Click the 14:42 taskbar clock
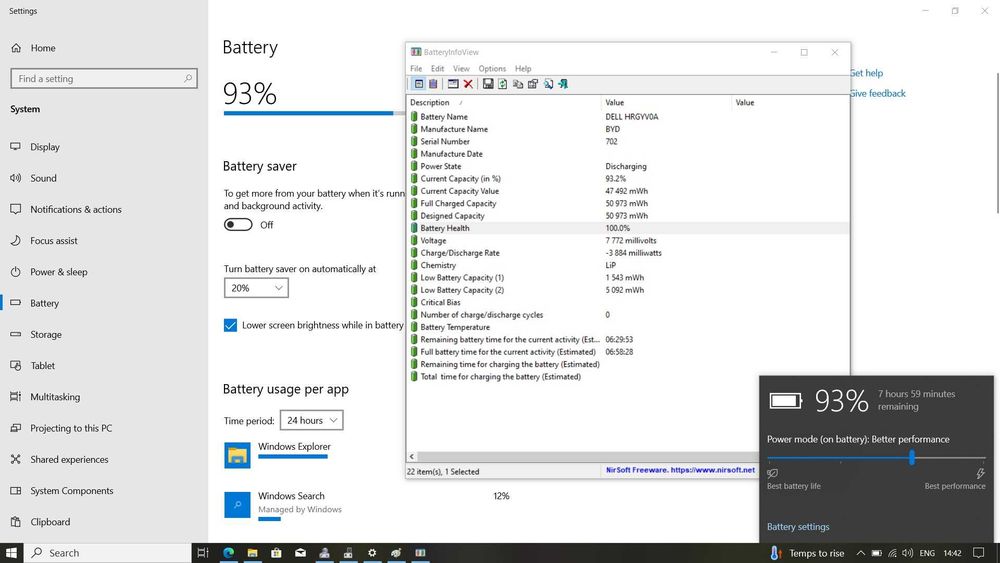Screen dimensions: 1000x563 952,553
